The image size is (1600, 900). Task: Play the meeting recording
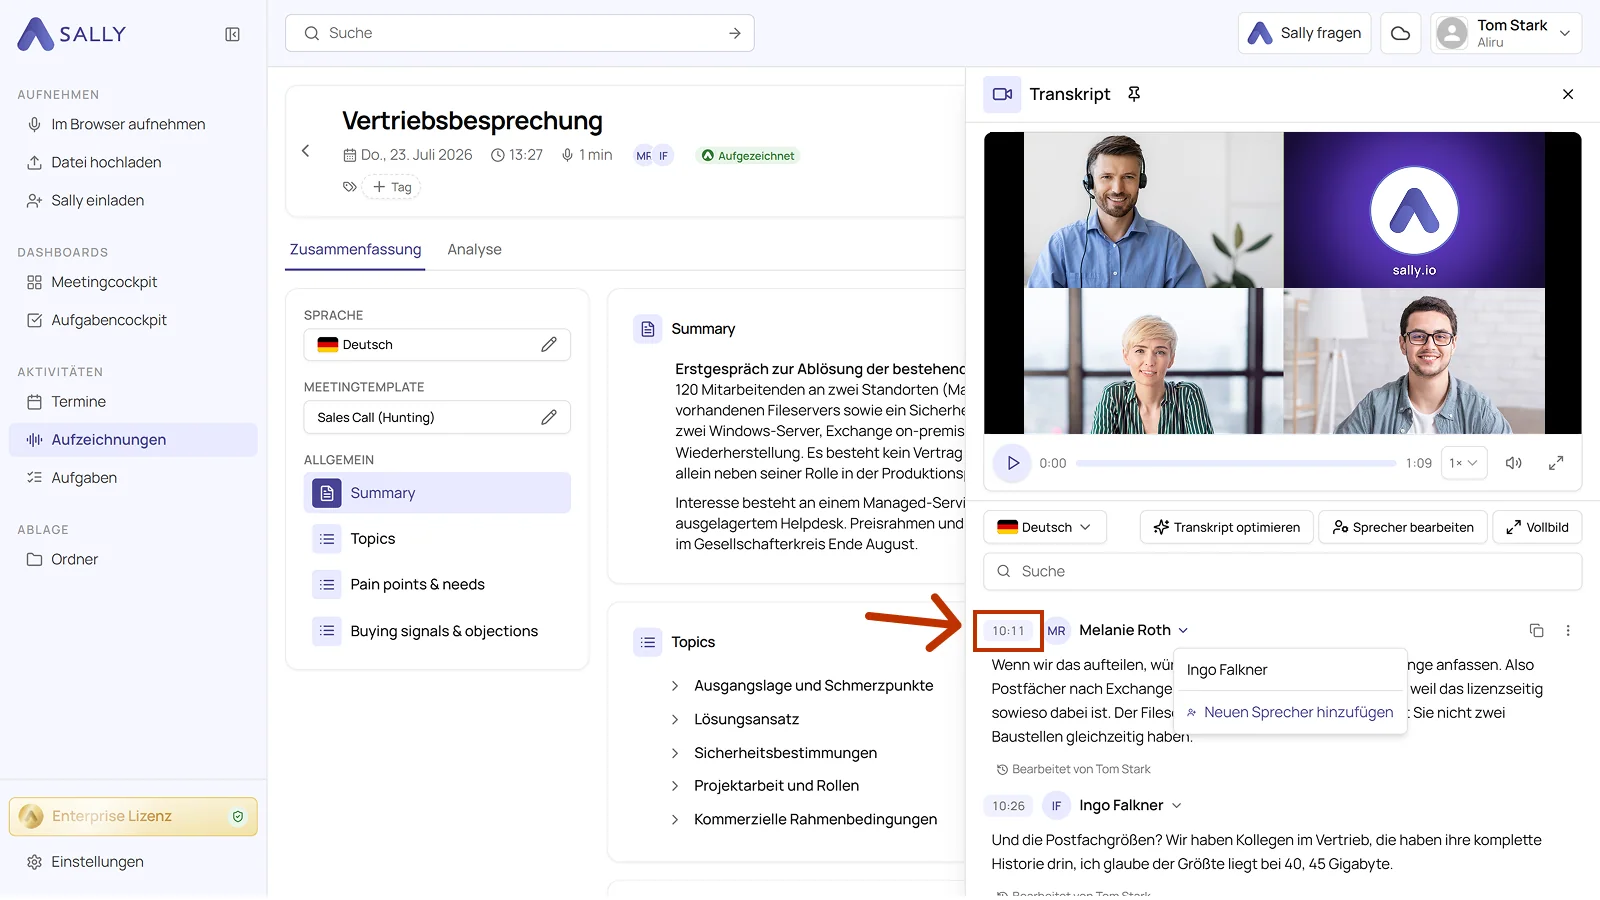tap(1012, 463)
